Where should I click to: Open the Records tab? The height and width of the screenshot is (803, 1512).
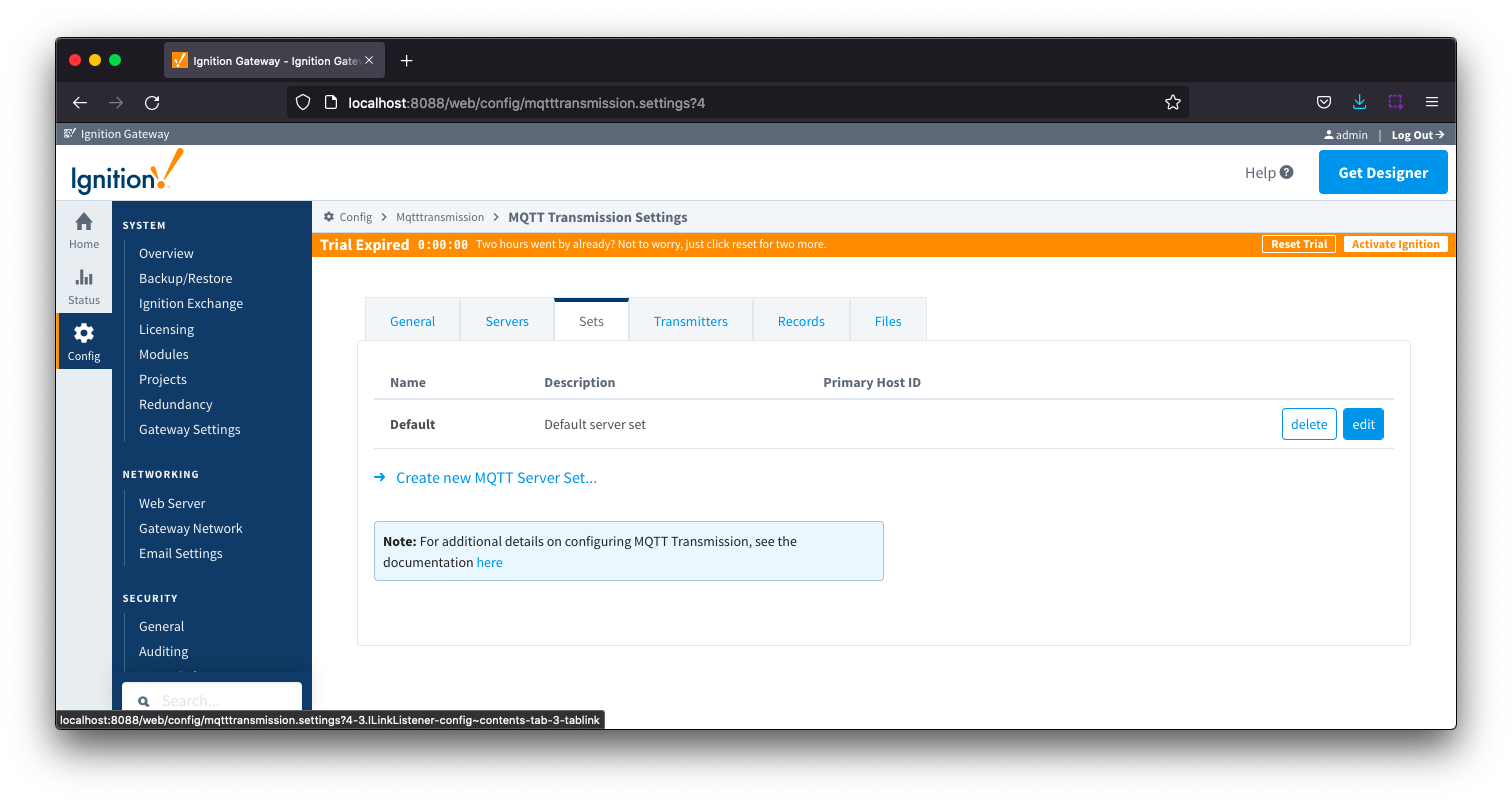pos(801,321)
